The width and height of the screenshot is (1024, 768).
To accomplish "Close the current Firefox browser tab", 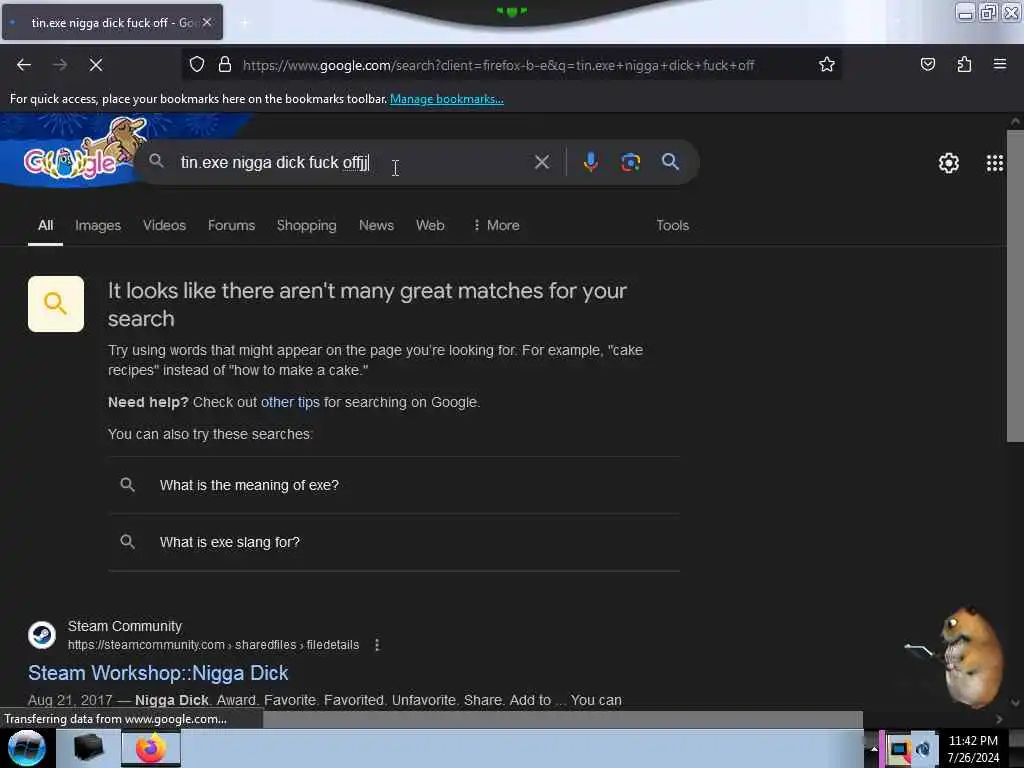I will [x=207, y=22].
